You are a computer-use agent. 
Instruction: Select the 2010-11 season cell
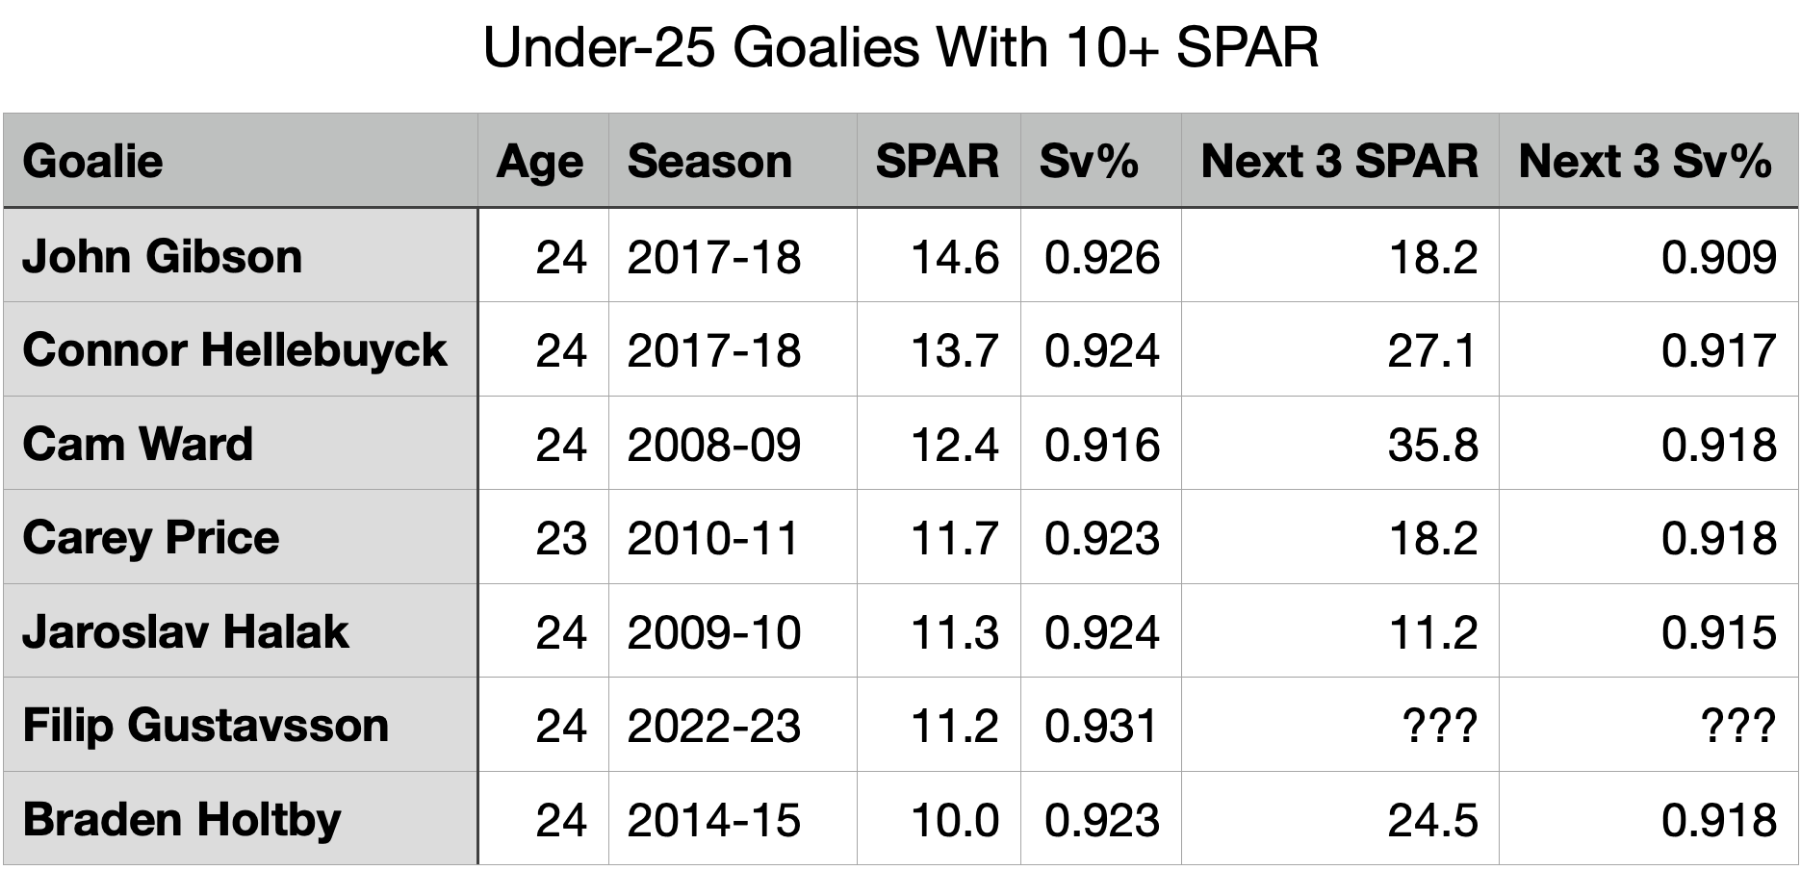(713, 539)
